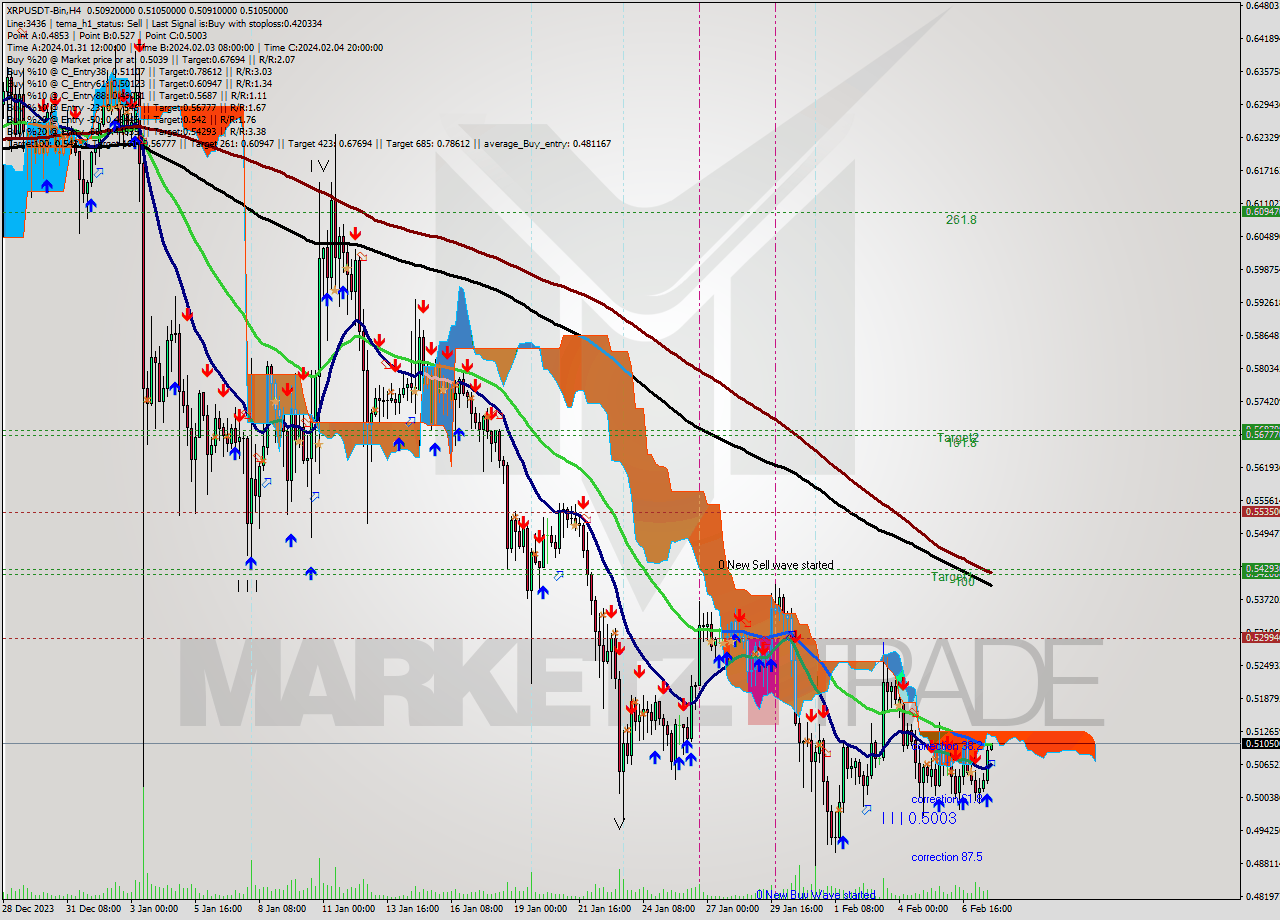Click the 261.8 Fibonacci level label
1280x920 pixels.
[961, 219]
